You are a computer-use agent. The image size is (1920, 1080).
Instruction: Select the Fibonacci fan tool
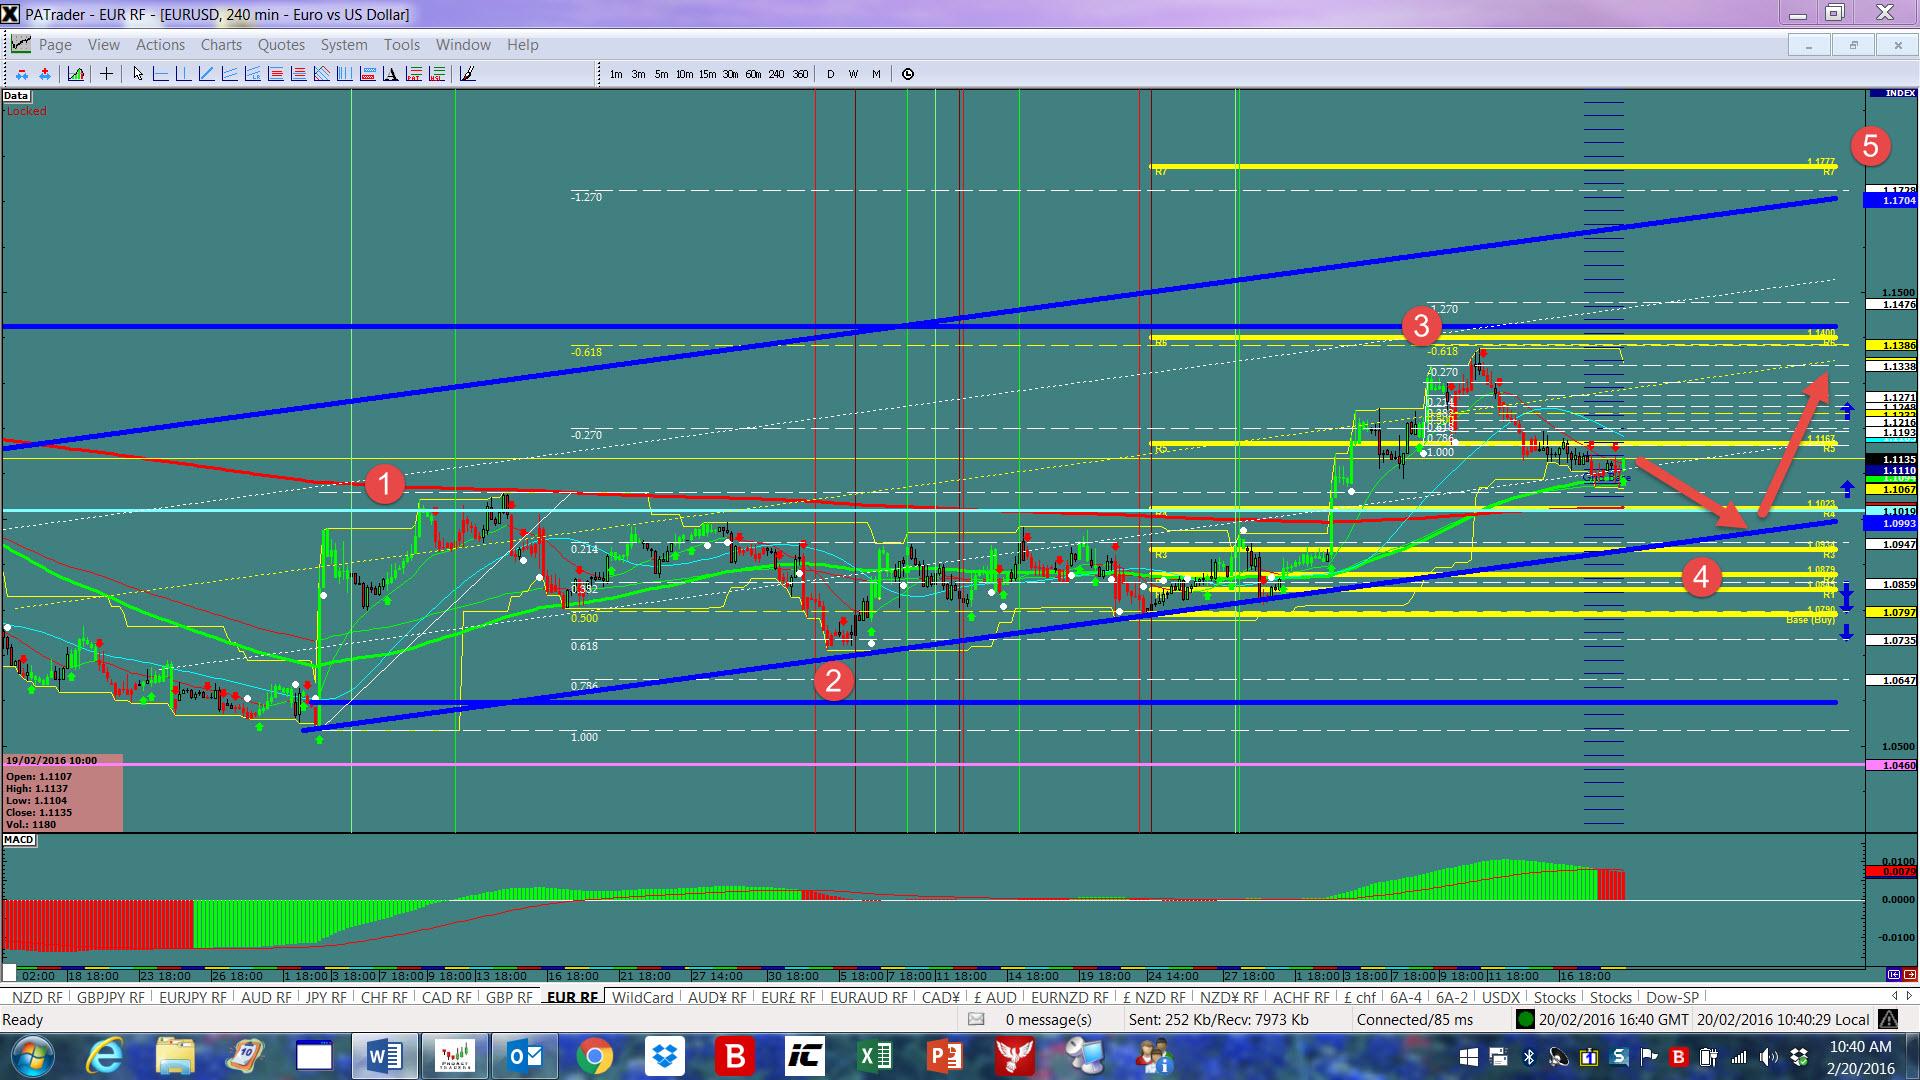coord(321,74)
